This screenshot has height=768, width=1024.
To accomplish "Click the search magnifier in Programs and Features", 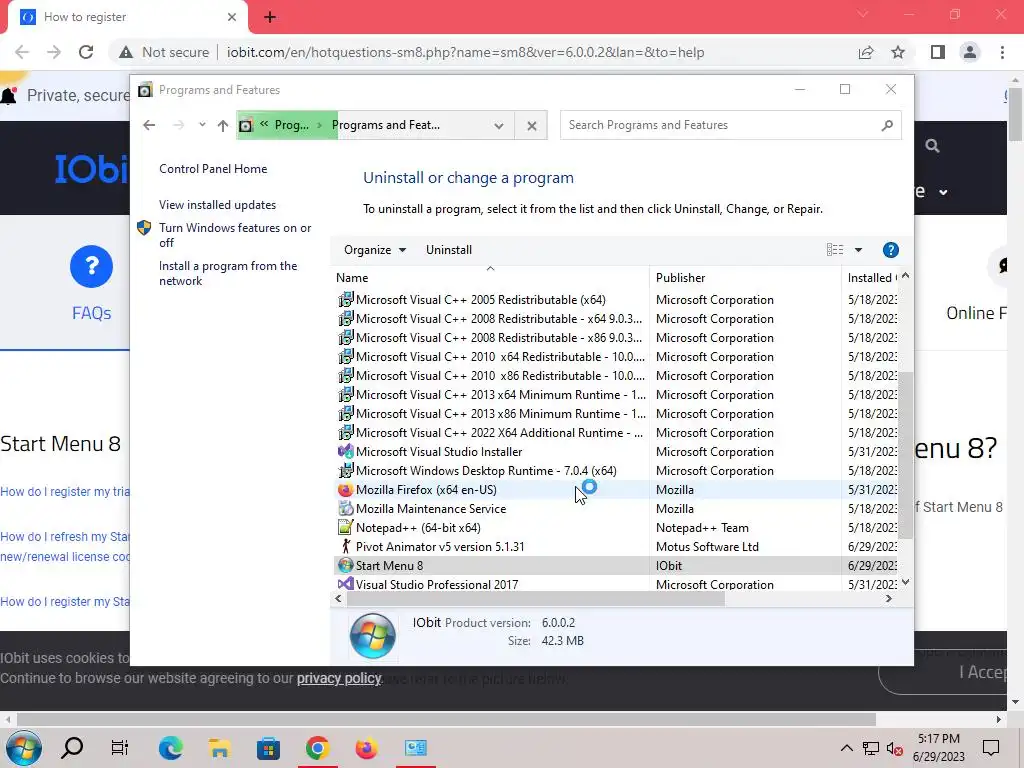I will point(887,125).
